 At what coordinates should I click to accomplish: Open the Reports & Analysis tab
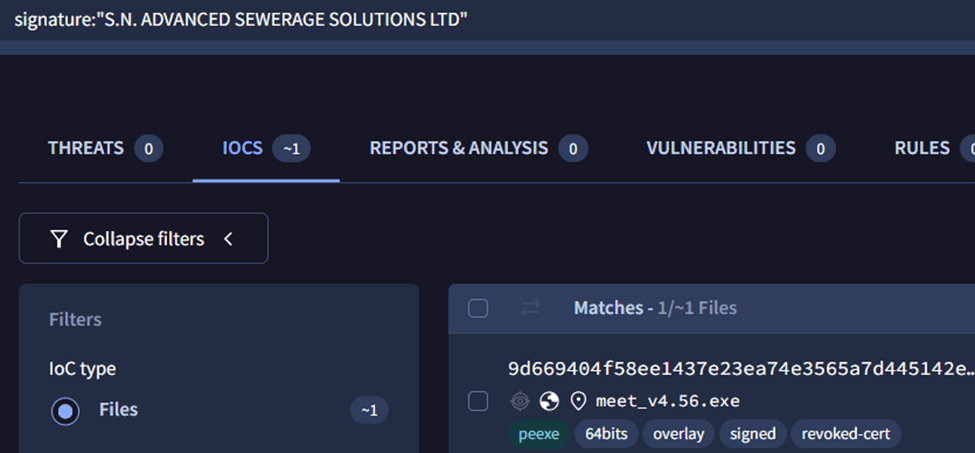pyautogui.click(x=459, y=148)
